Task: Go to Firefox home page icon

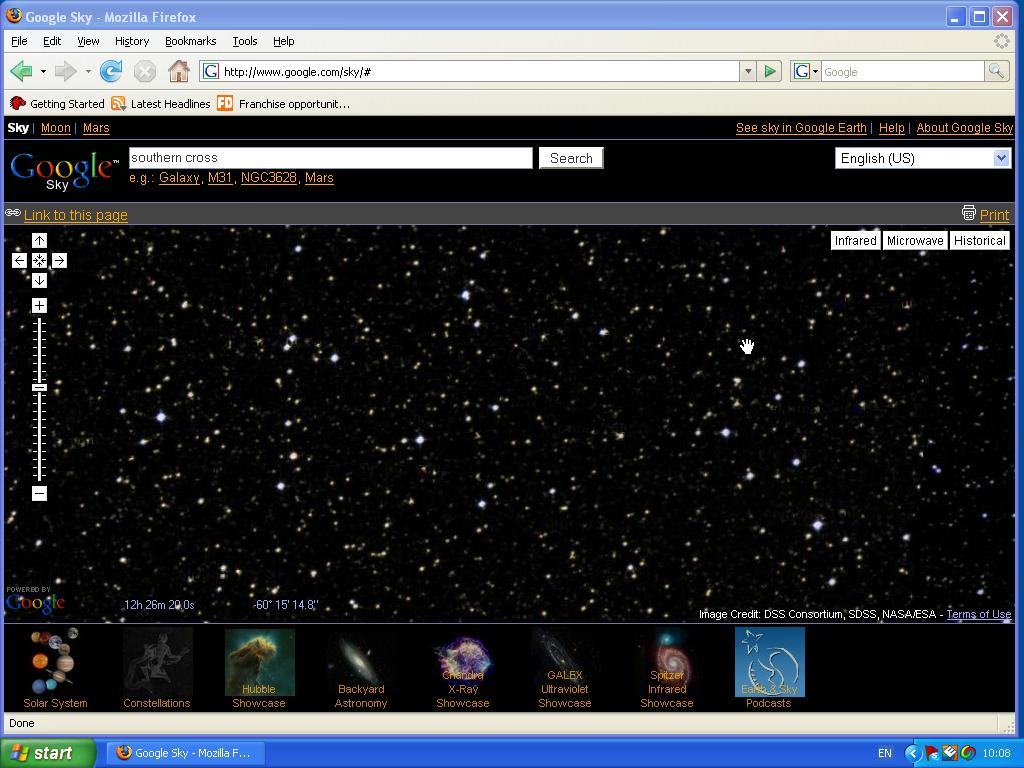Action: pos(178,71)
